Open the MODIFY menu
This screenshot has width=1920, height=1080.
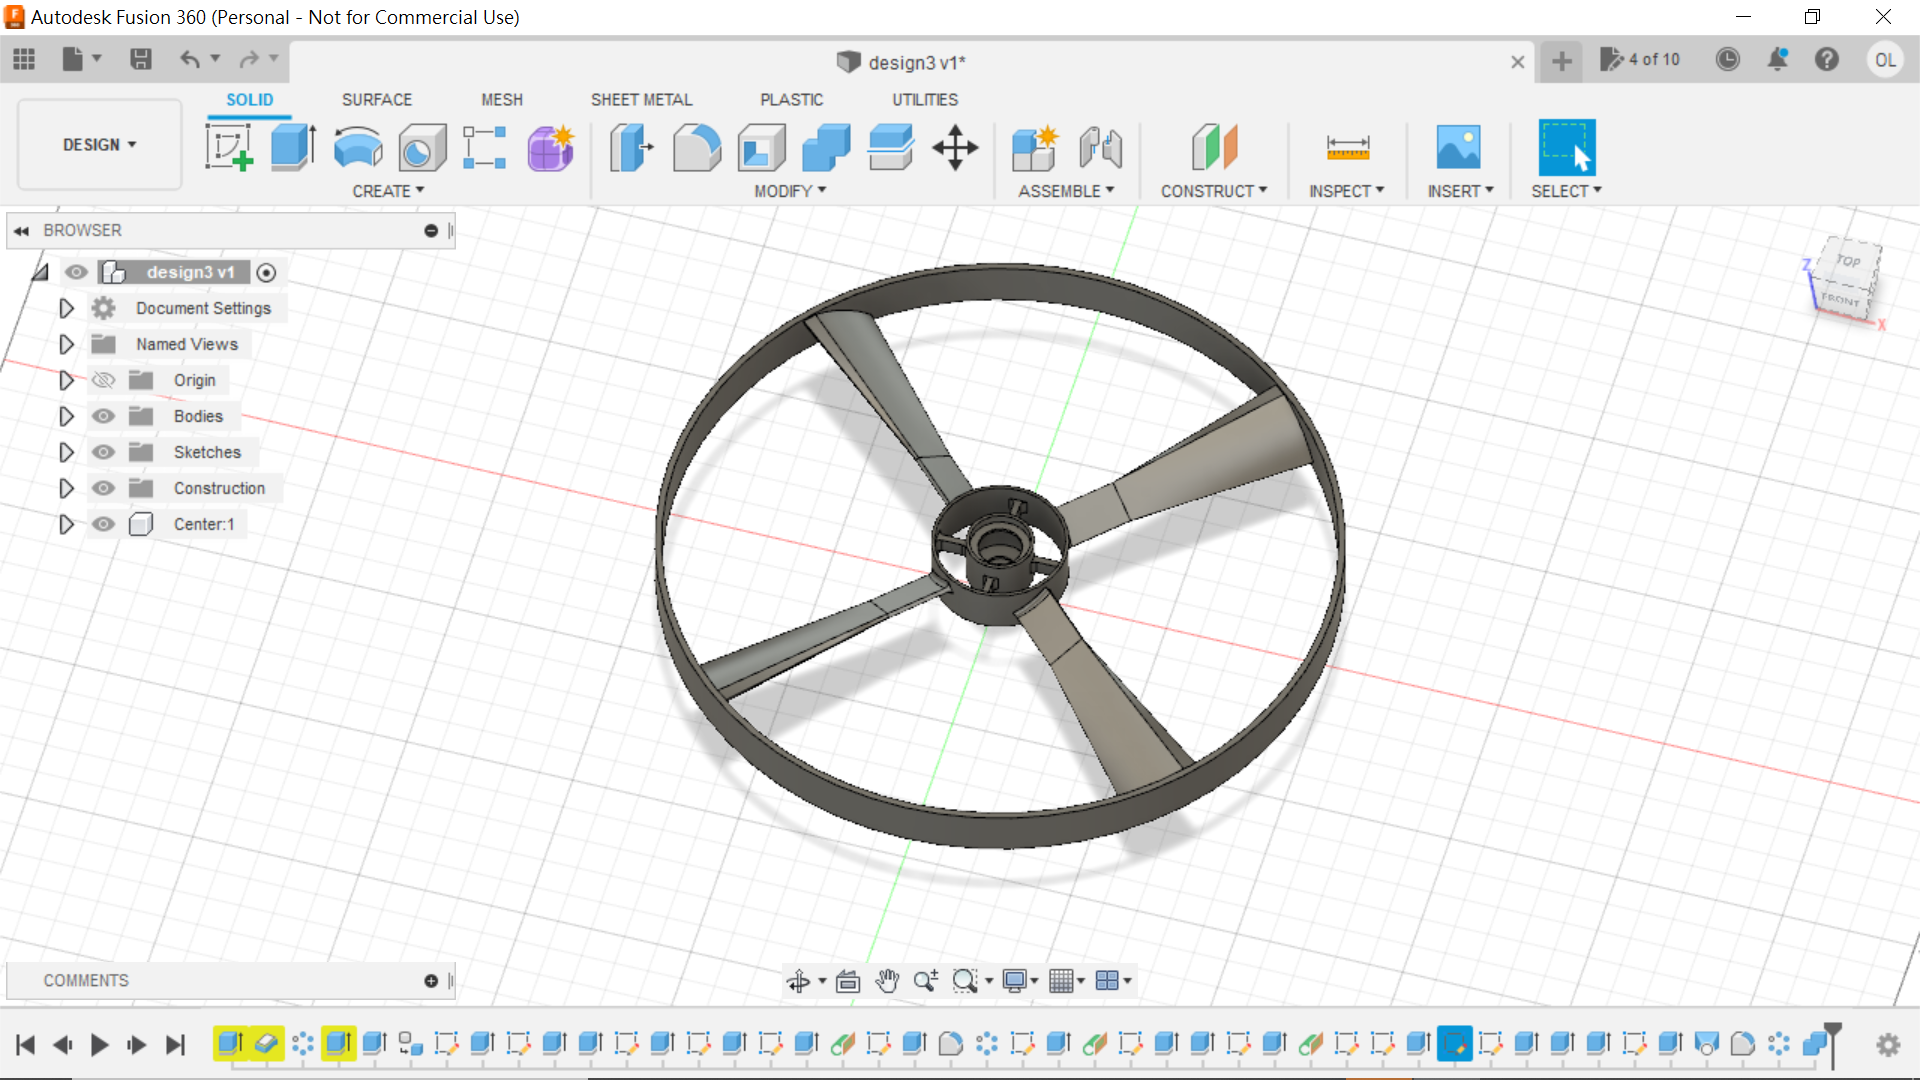789,191
